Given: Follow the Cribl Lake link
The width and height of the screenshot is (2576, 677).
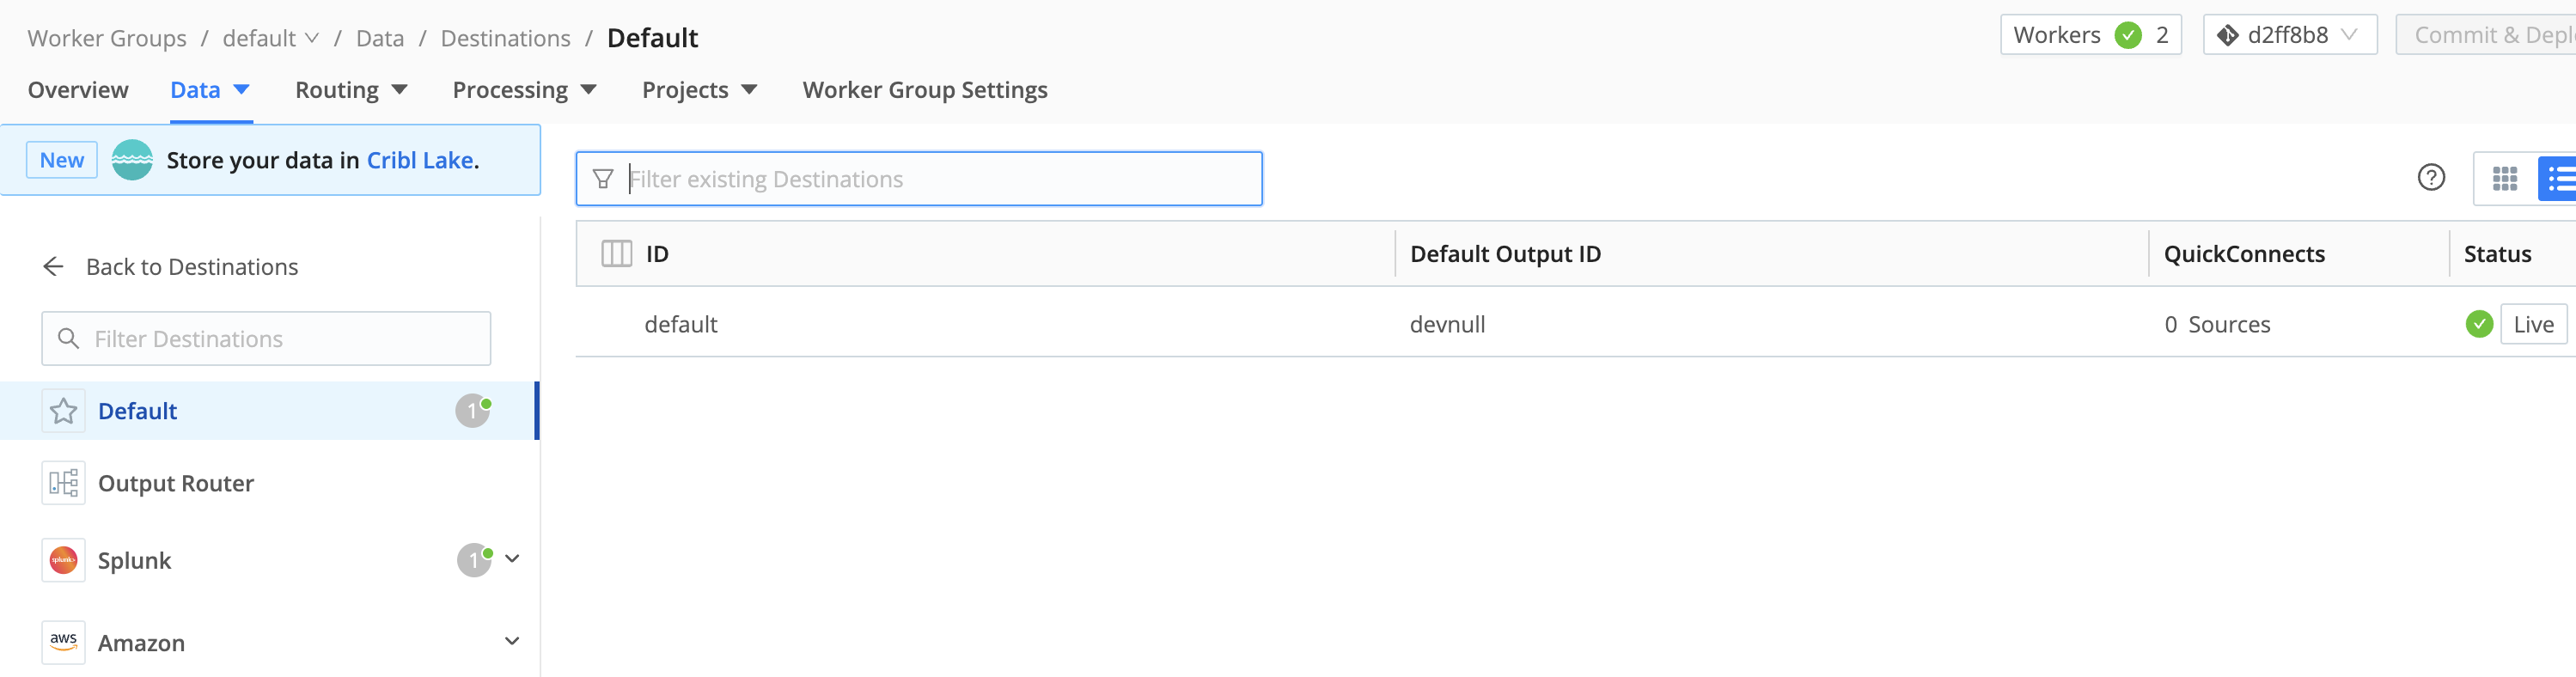Looking at the screenshot, I should (420, 160).
